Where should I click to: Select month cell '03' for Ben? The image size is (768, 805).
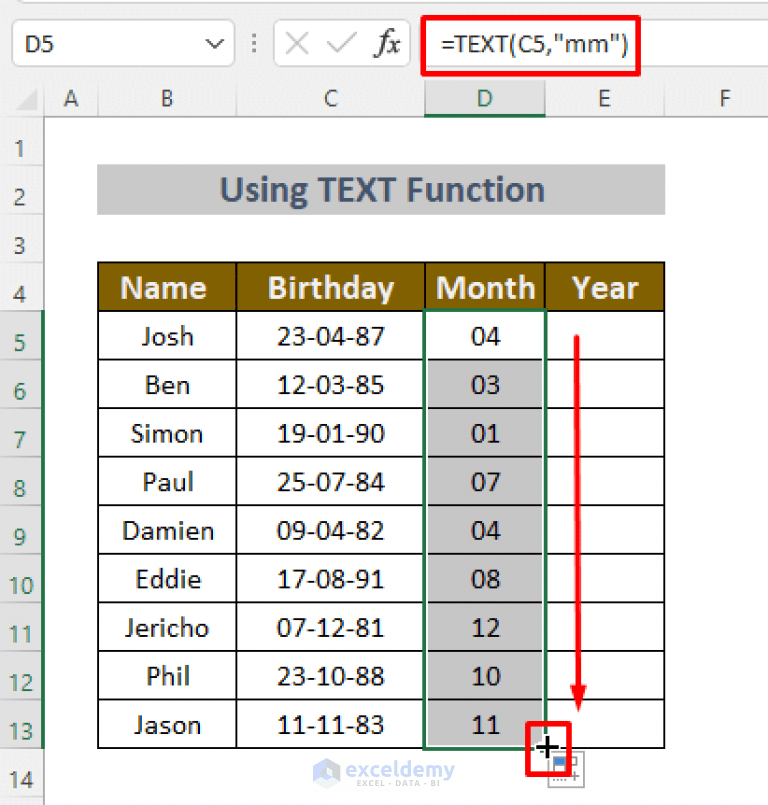tap(485, 385)
